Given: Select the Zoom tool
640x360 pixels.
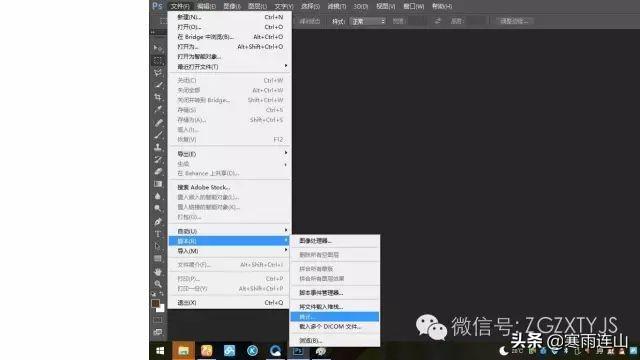Looking at the screenshot, I should pos(158,284).
